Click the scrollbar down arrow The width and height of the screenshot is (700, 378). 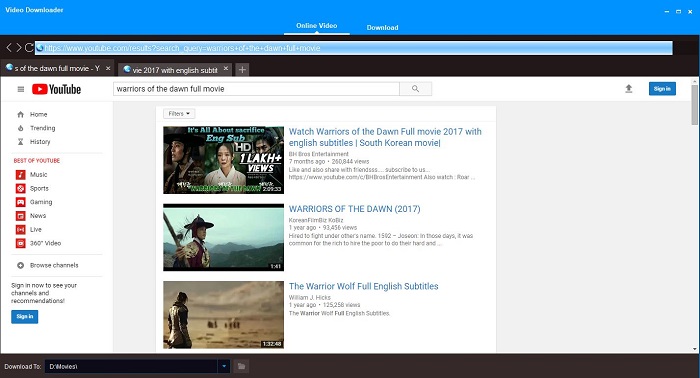coord(695,349)
